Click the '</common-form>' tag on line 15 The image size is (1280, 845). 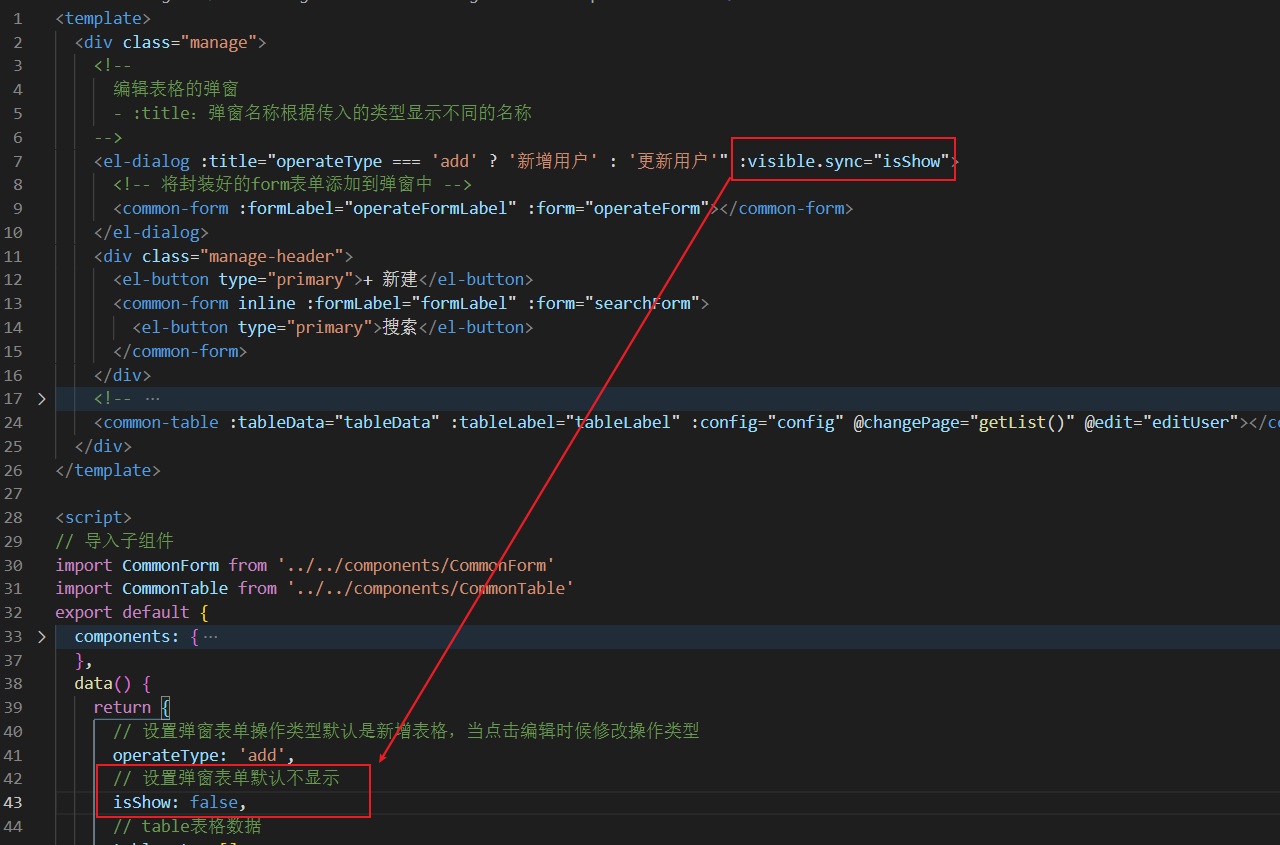(180, 351)
